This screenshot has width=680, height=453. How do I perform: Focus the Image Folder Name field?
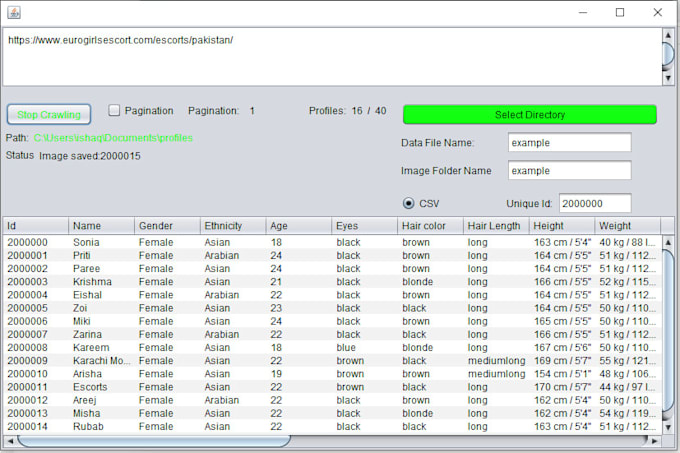pos(569,170)
